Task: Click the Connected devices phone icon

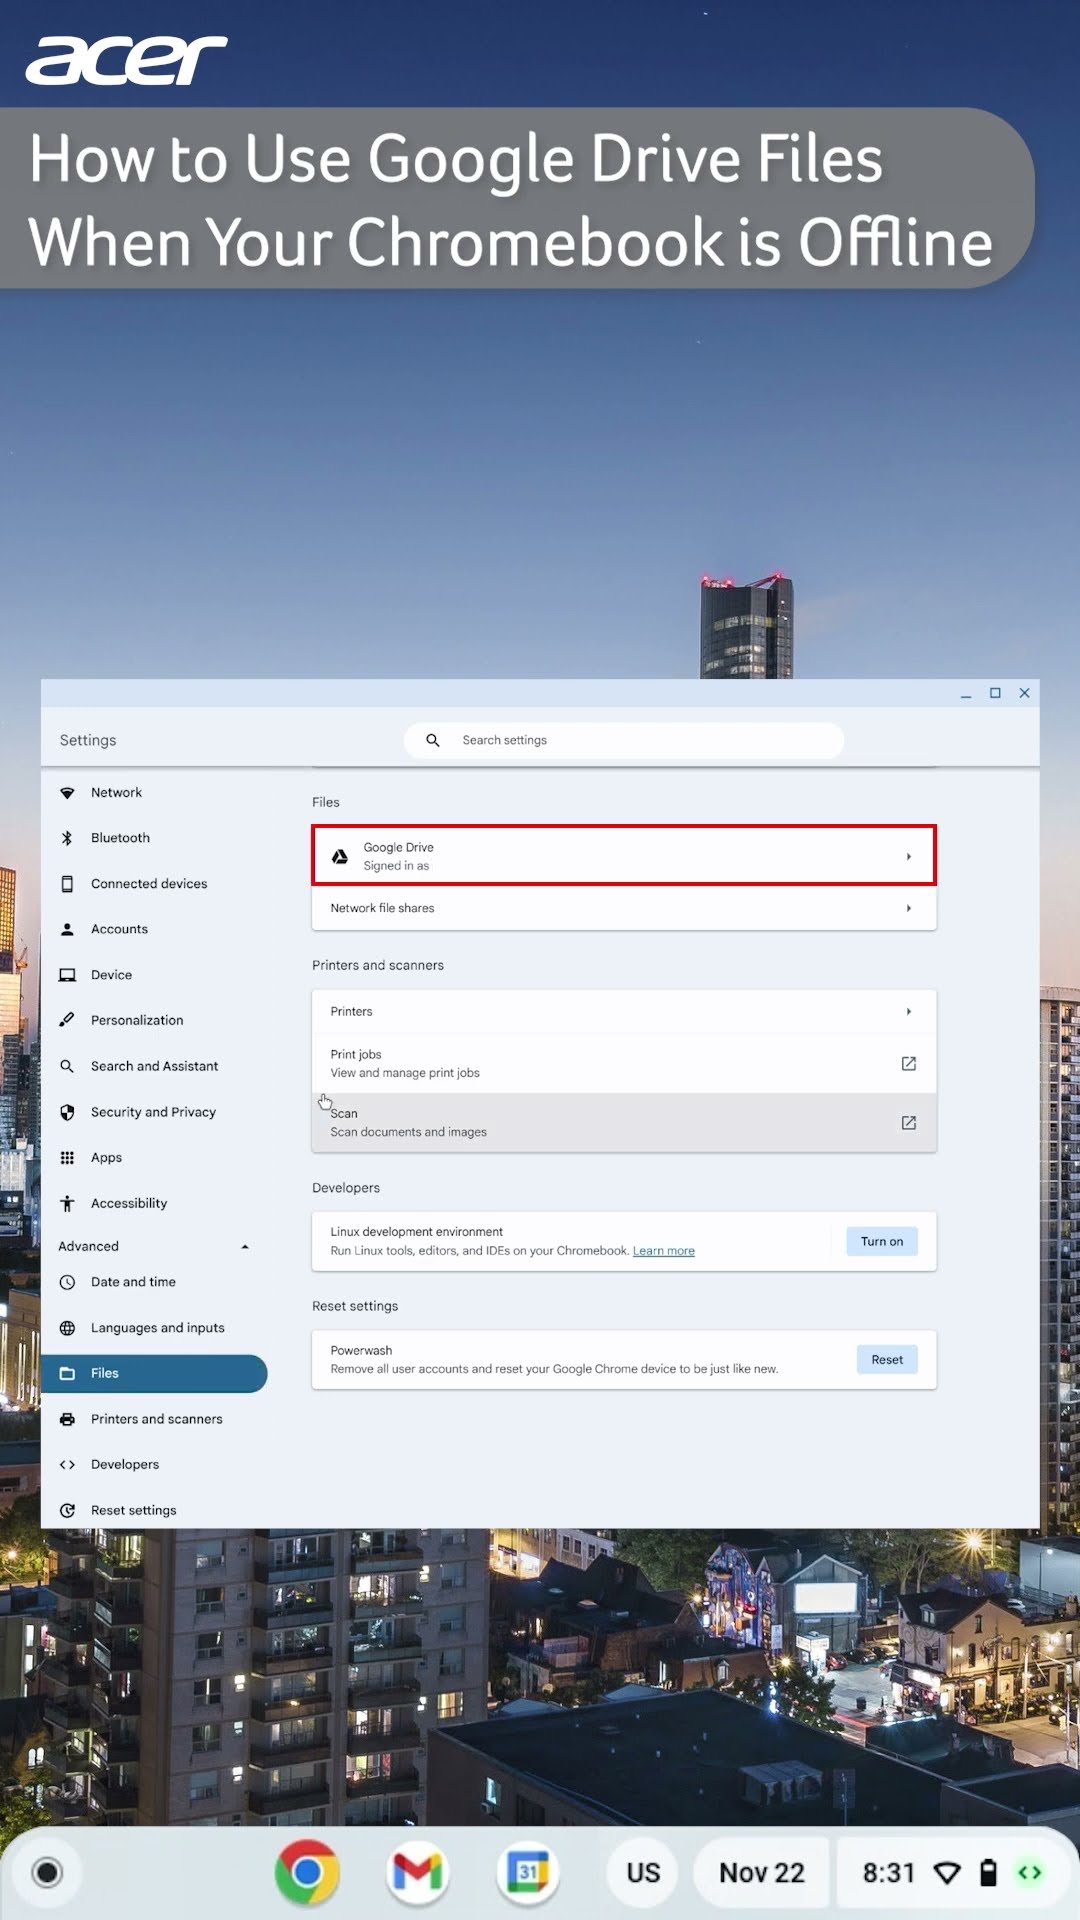Action: [x=67, y=884]
